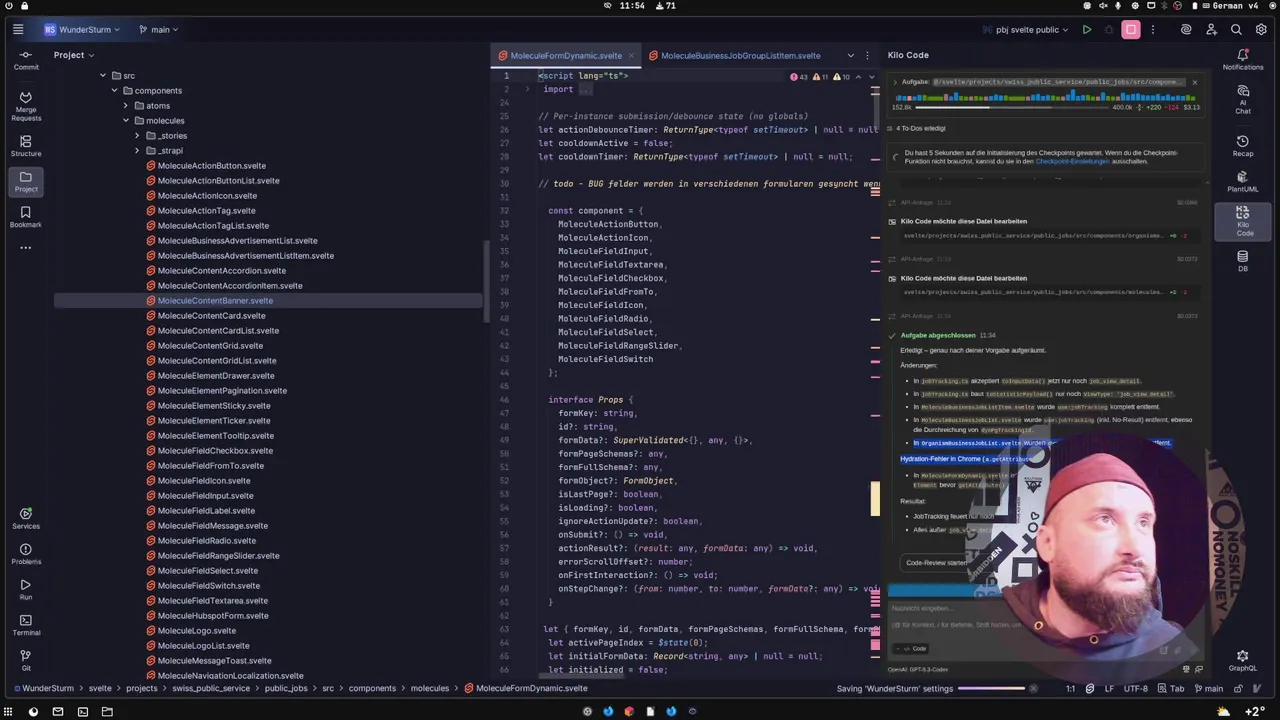Viewport: 1280px width, 720px height.
Task: Open the Commit tool window
Action: [26, 60]
